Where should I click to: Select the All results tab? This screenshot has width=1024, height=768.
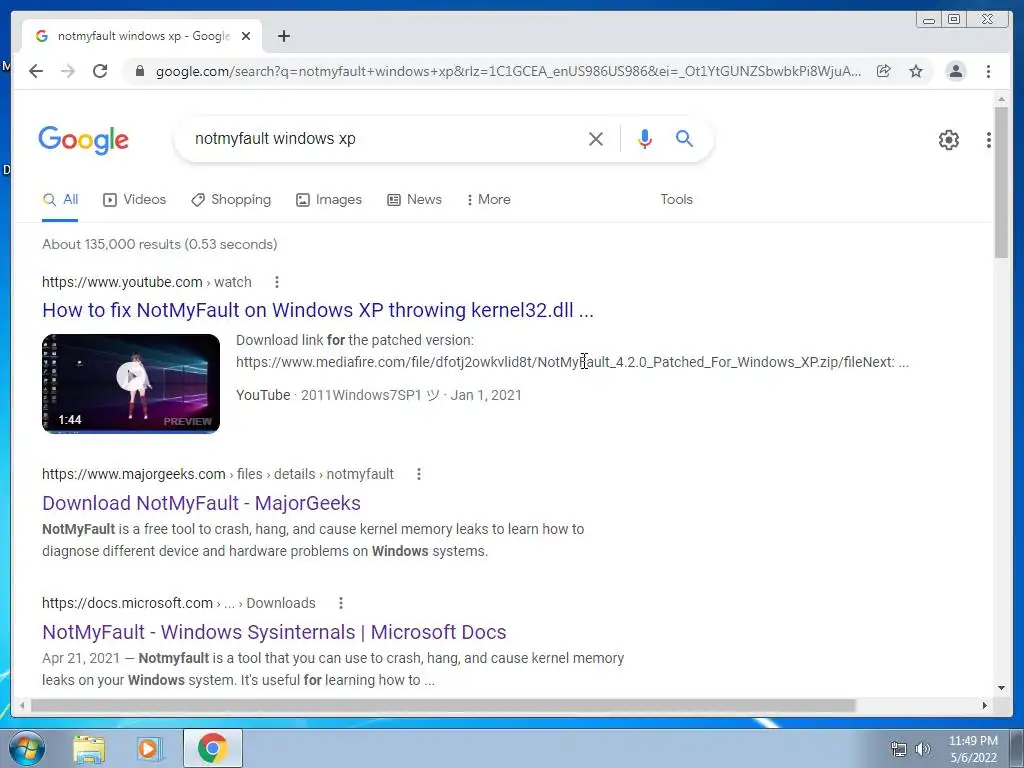pyautogui.click(x=60, y=200)
